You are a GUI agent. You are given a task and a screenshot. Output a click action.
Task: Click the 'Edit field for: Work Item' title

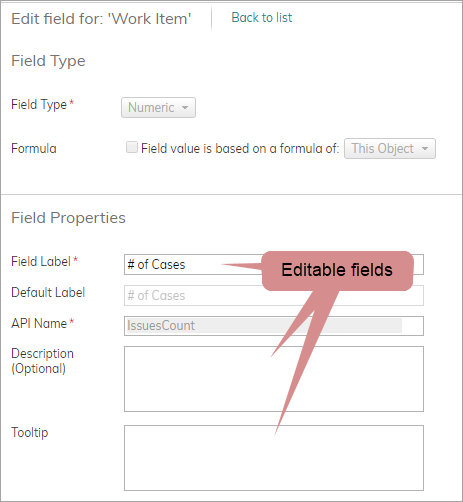coord(101,19)
